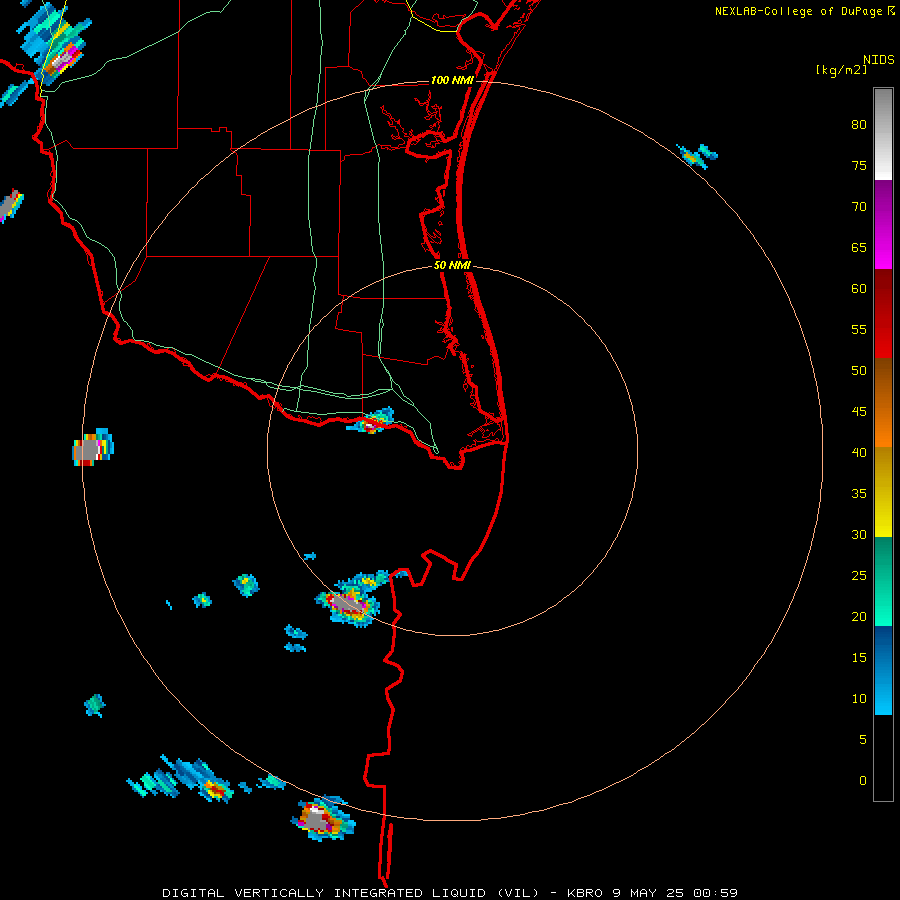Click the small storm cell on the river border
This screenshot has height=900, width=900.
pos(371,421)
